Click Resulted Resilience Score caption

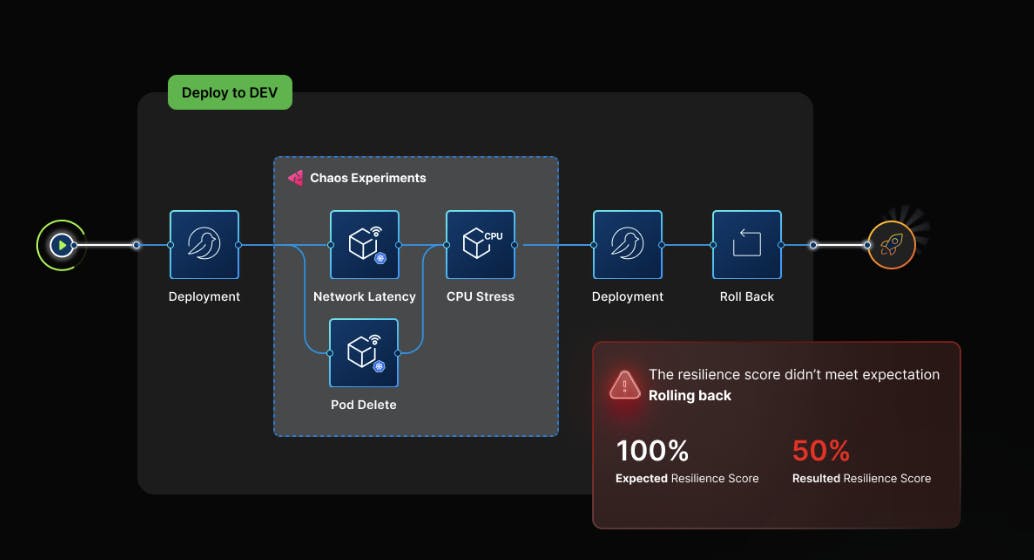(862, 479)
